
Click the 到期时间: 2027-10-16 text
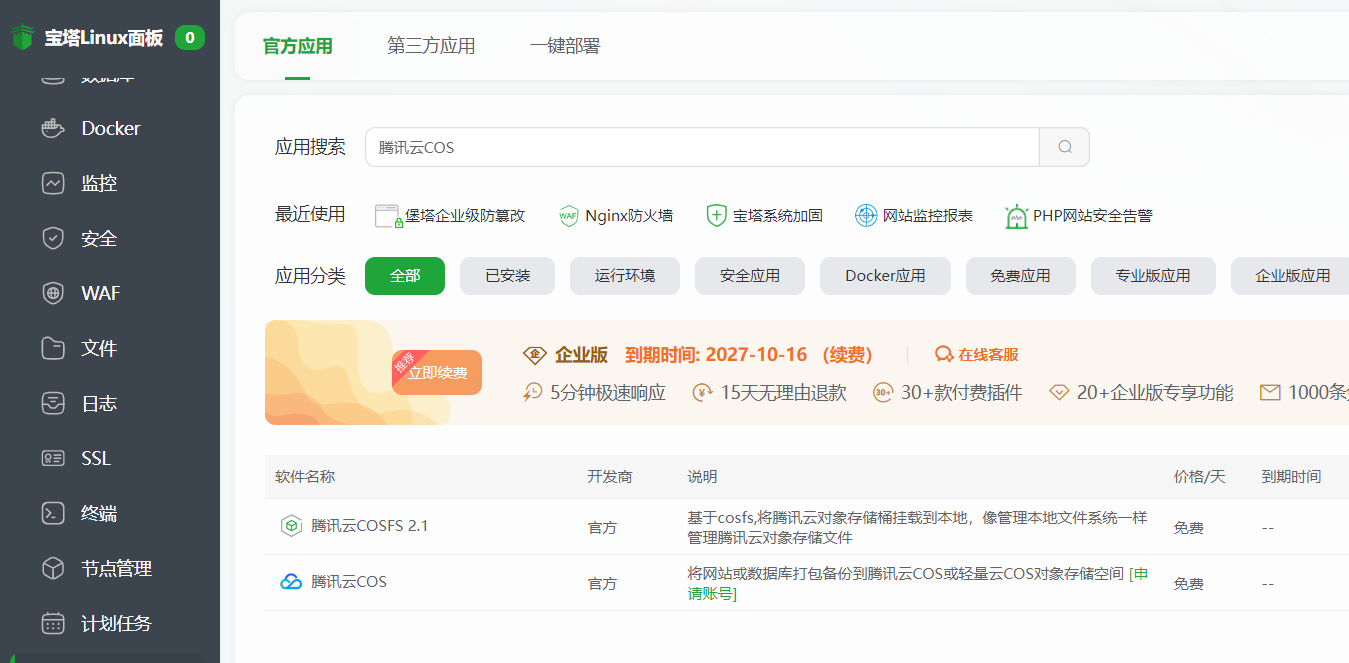(x=716, y=355)
